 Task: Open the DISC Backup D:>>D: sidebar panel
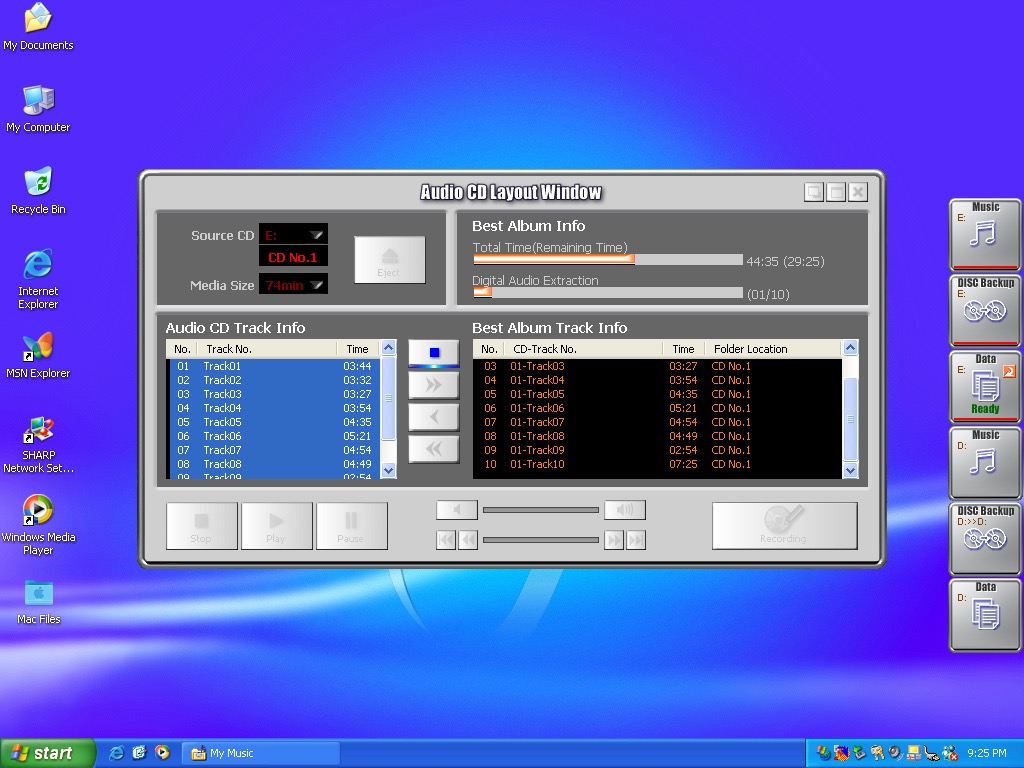tap(985, 538)
